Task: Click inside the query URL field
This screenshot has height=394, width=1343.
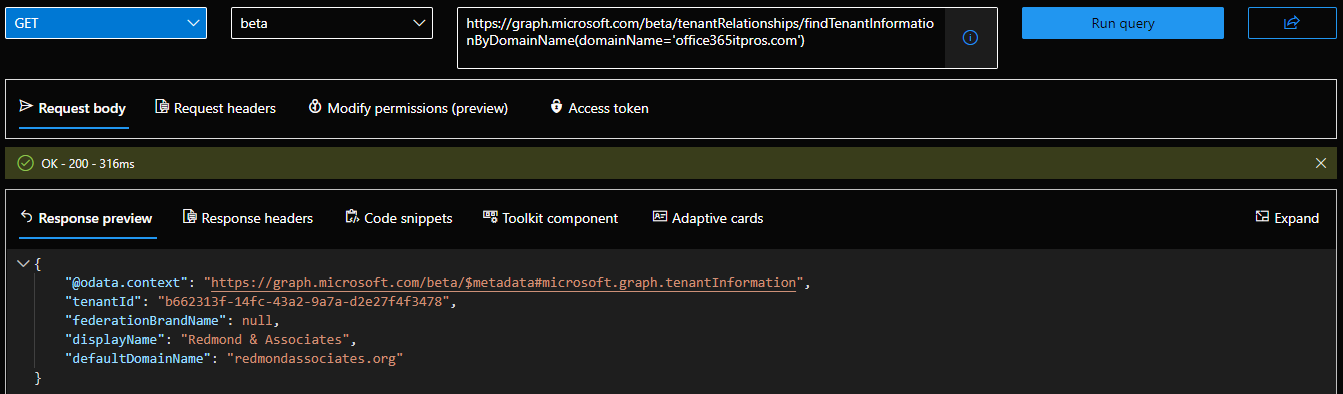Action: click(701, 38)
